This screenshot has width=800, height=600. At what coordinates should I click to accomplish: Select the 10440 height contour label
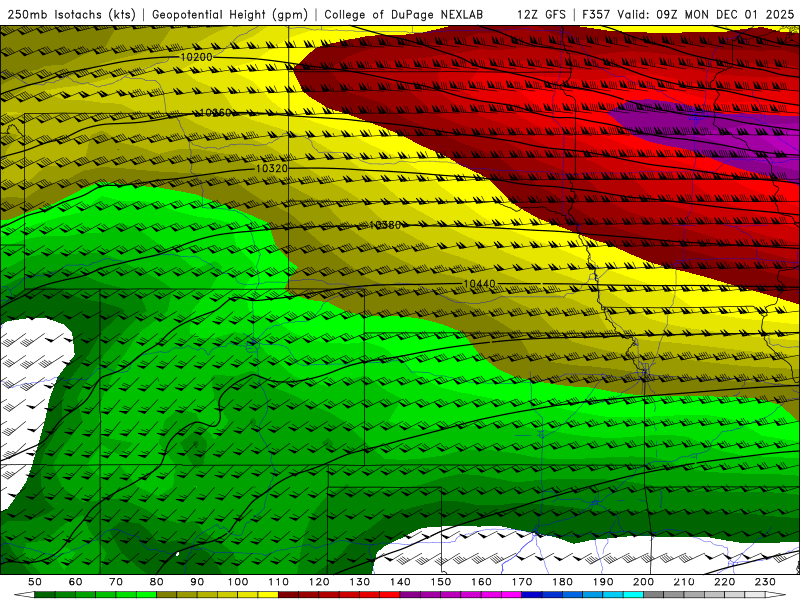pyautogui.click(x=479, y=284)
